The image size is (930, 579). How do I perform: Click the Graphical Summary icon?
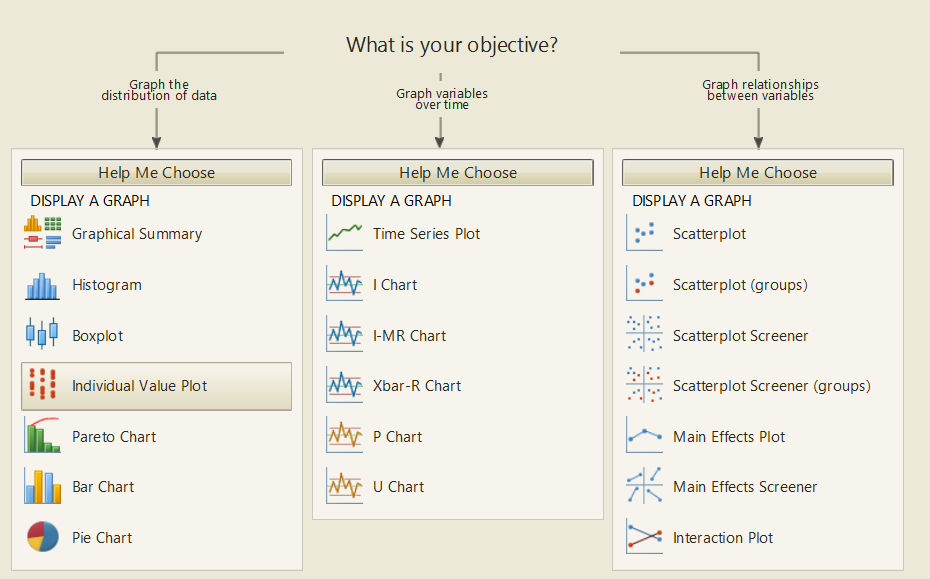(x=42, y=234)
